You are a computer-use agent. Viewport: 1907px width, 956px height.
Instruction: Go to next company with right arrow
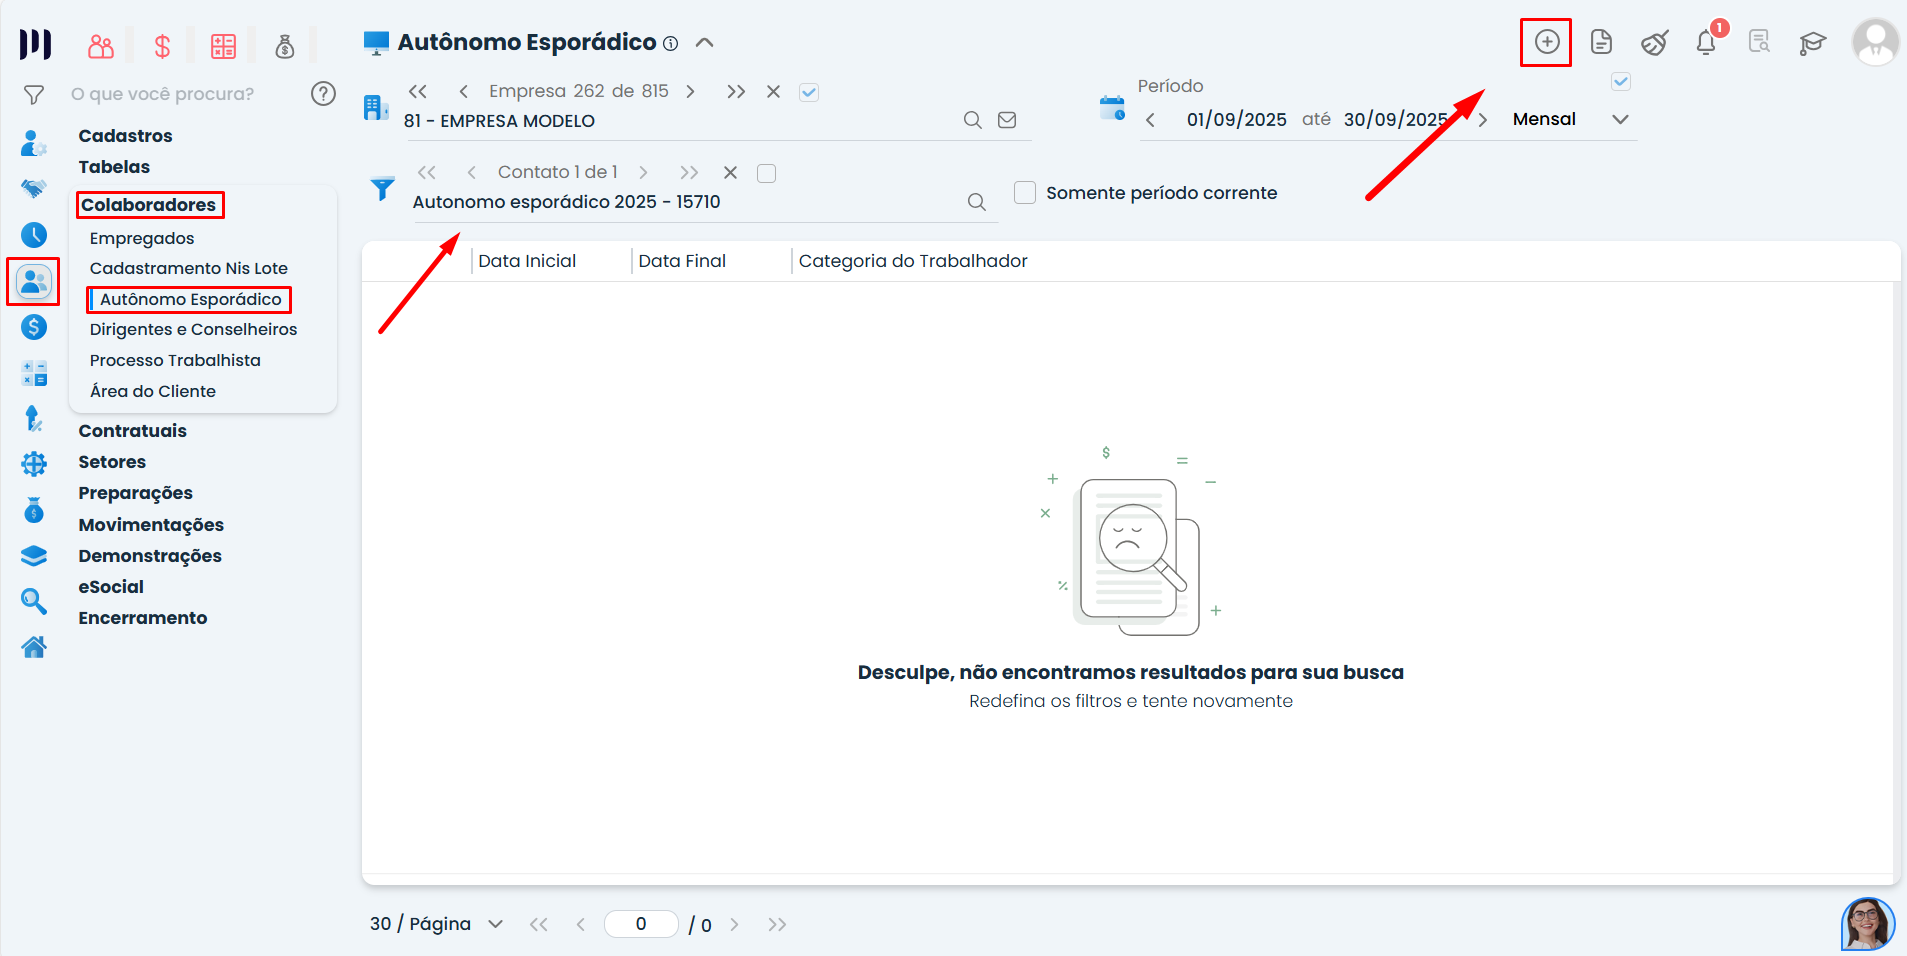[690, 92]
